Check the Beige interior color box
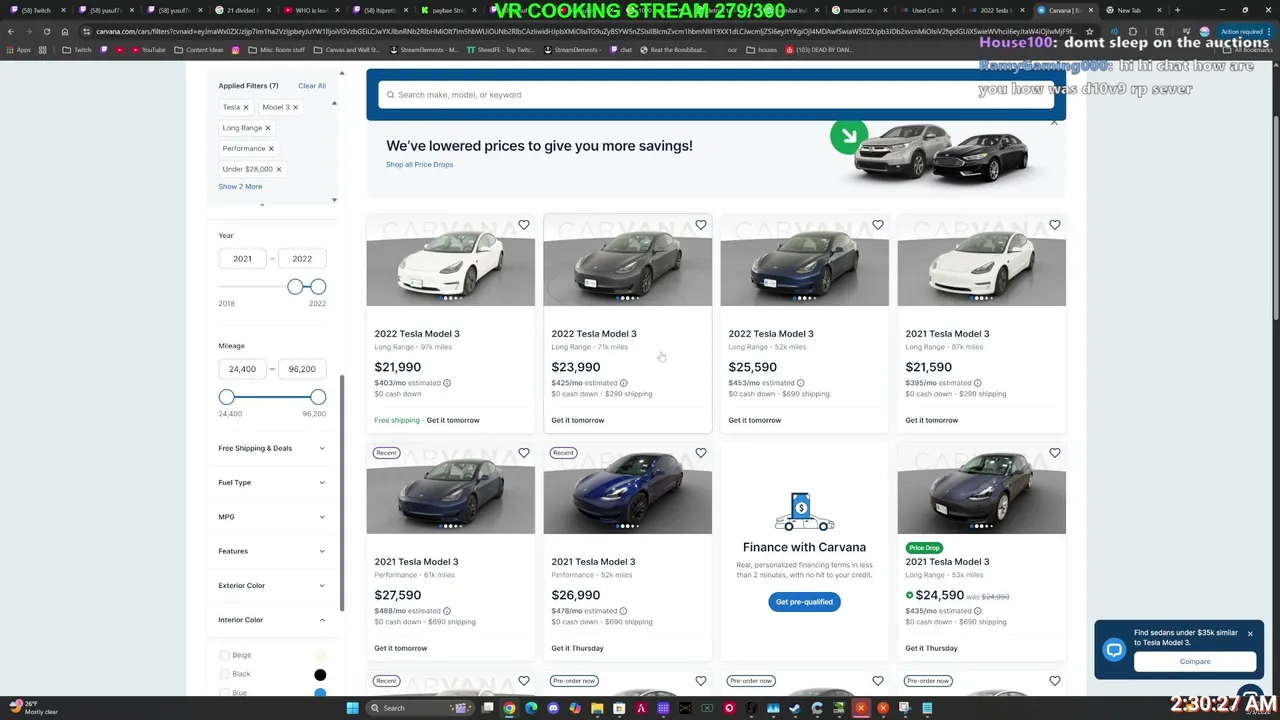This screenshot has height=720, width=1280. point(224,655)
